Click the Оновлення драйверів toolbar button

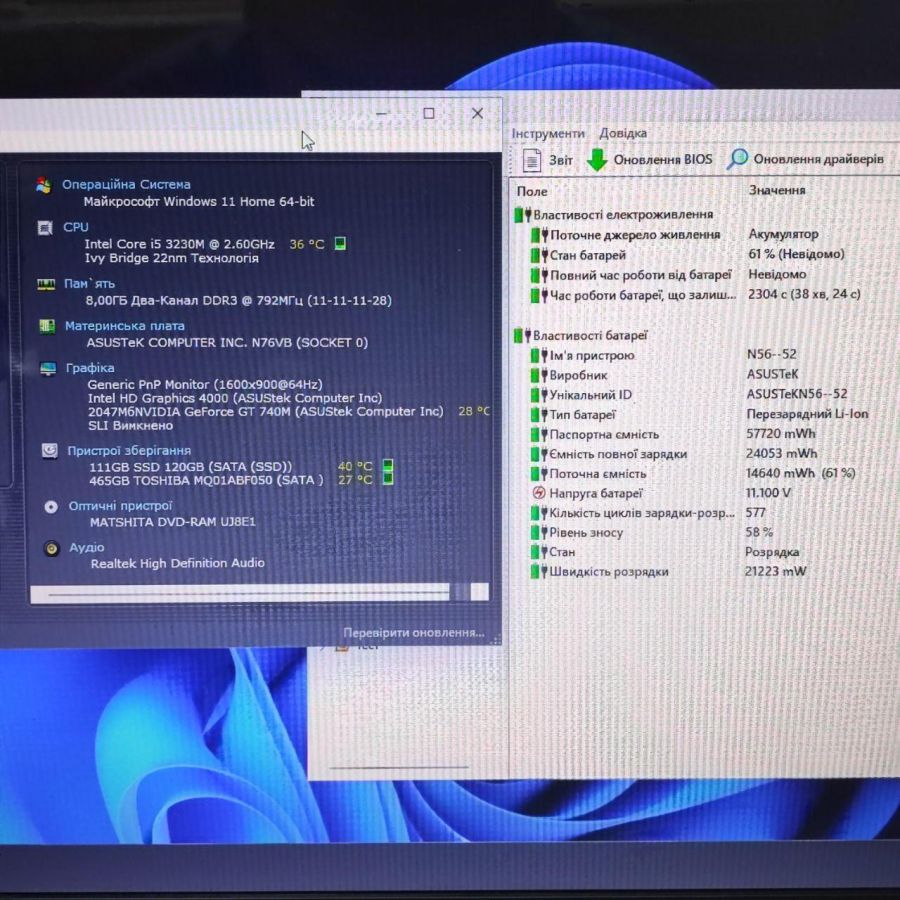805,159
